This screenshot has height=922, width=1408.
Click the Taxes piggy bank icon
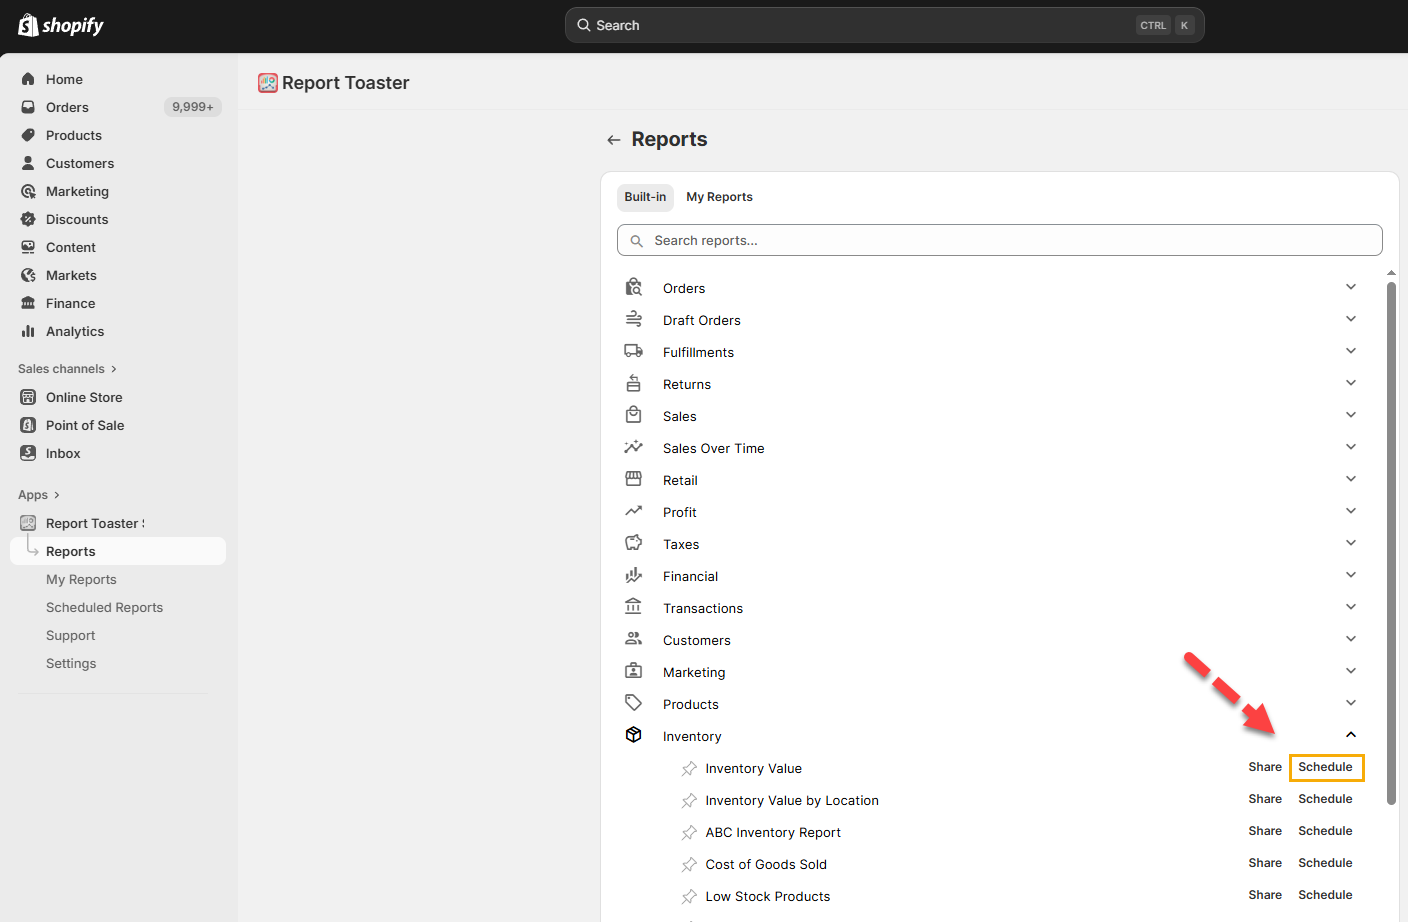pyautogui.click(x=633, y=543)
